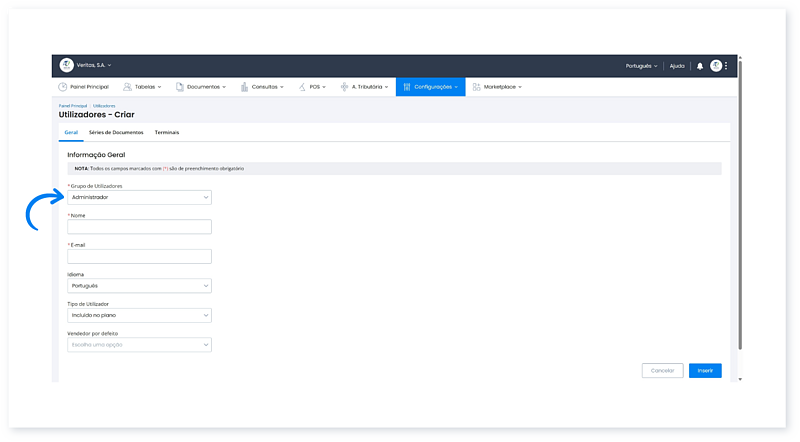Click the Painel Principal clock icon
Screen dimensions: 800x442
62,87
